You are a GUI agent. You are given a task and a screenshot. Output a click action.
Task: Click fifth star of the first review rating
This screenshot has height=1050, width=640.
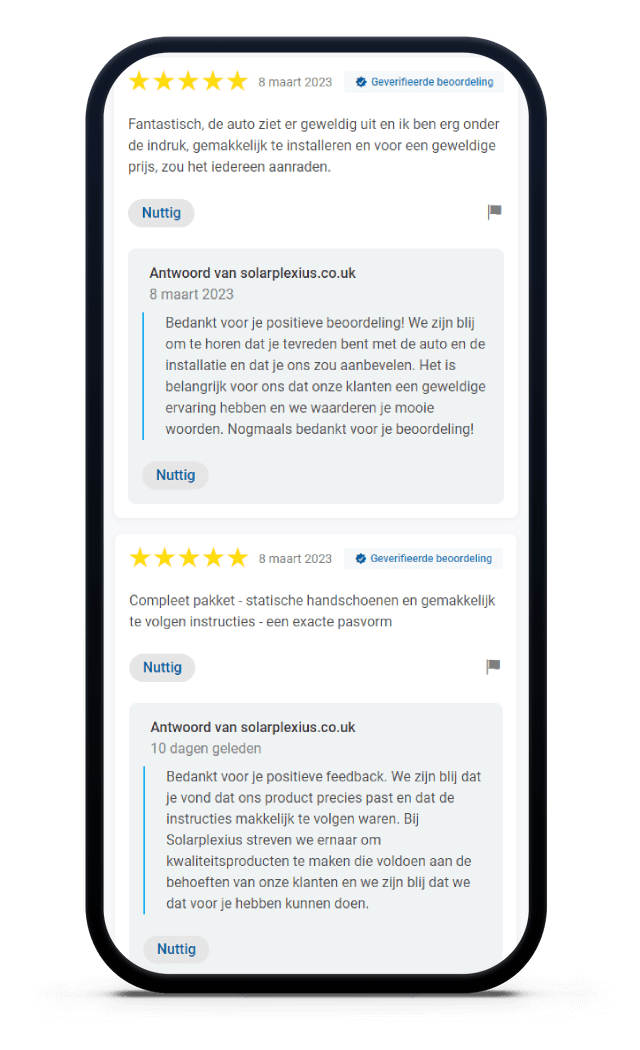click(237, 81)
